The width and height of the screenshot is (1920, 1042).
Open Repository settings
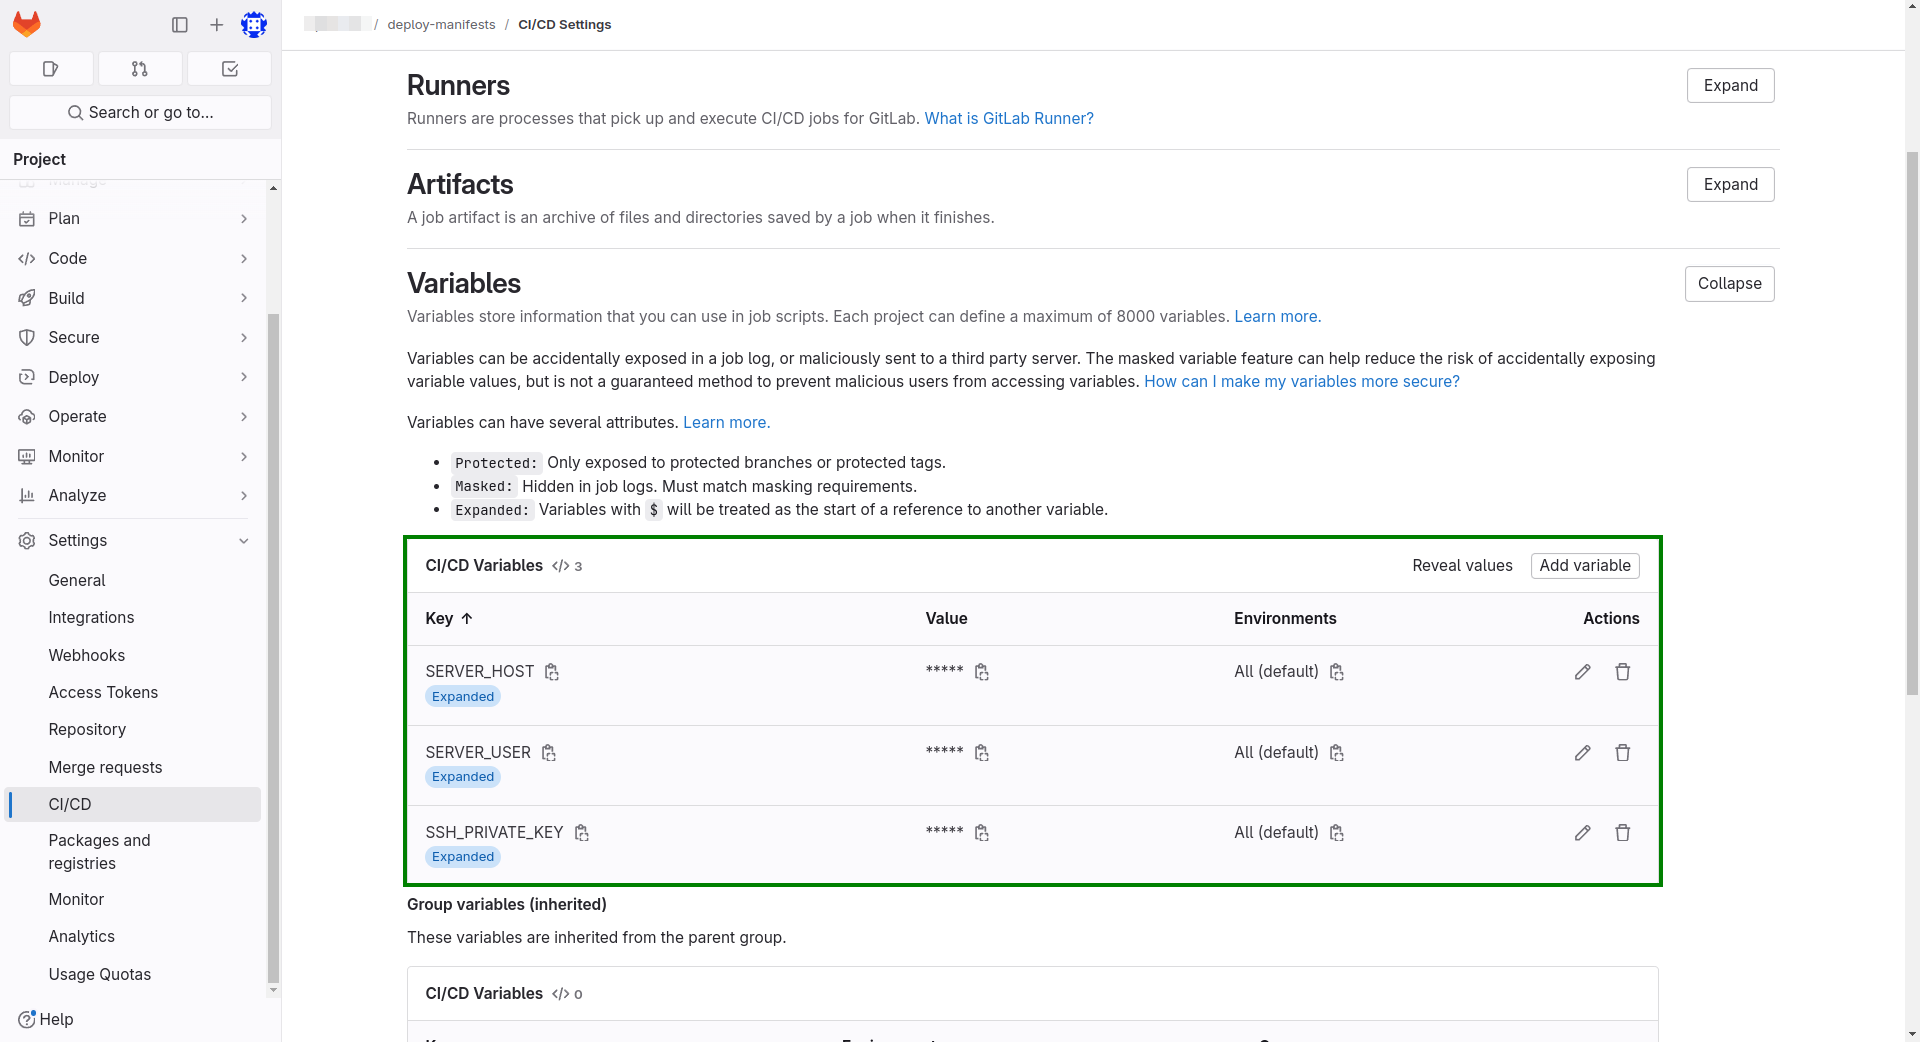click(133, 730)
